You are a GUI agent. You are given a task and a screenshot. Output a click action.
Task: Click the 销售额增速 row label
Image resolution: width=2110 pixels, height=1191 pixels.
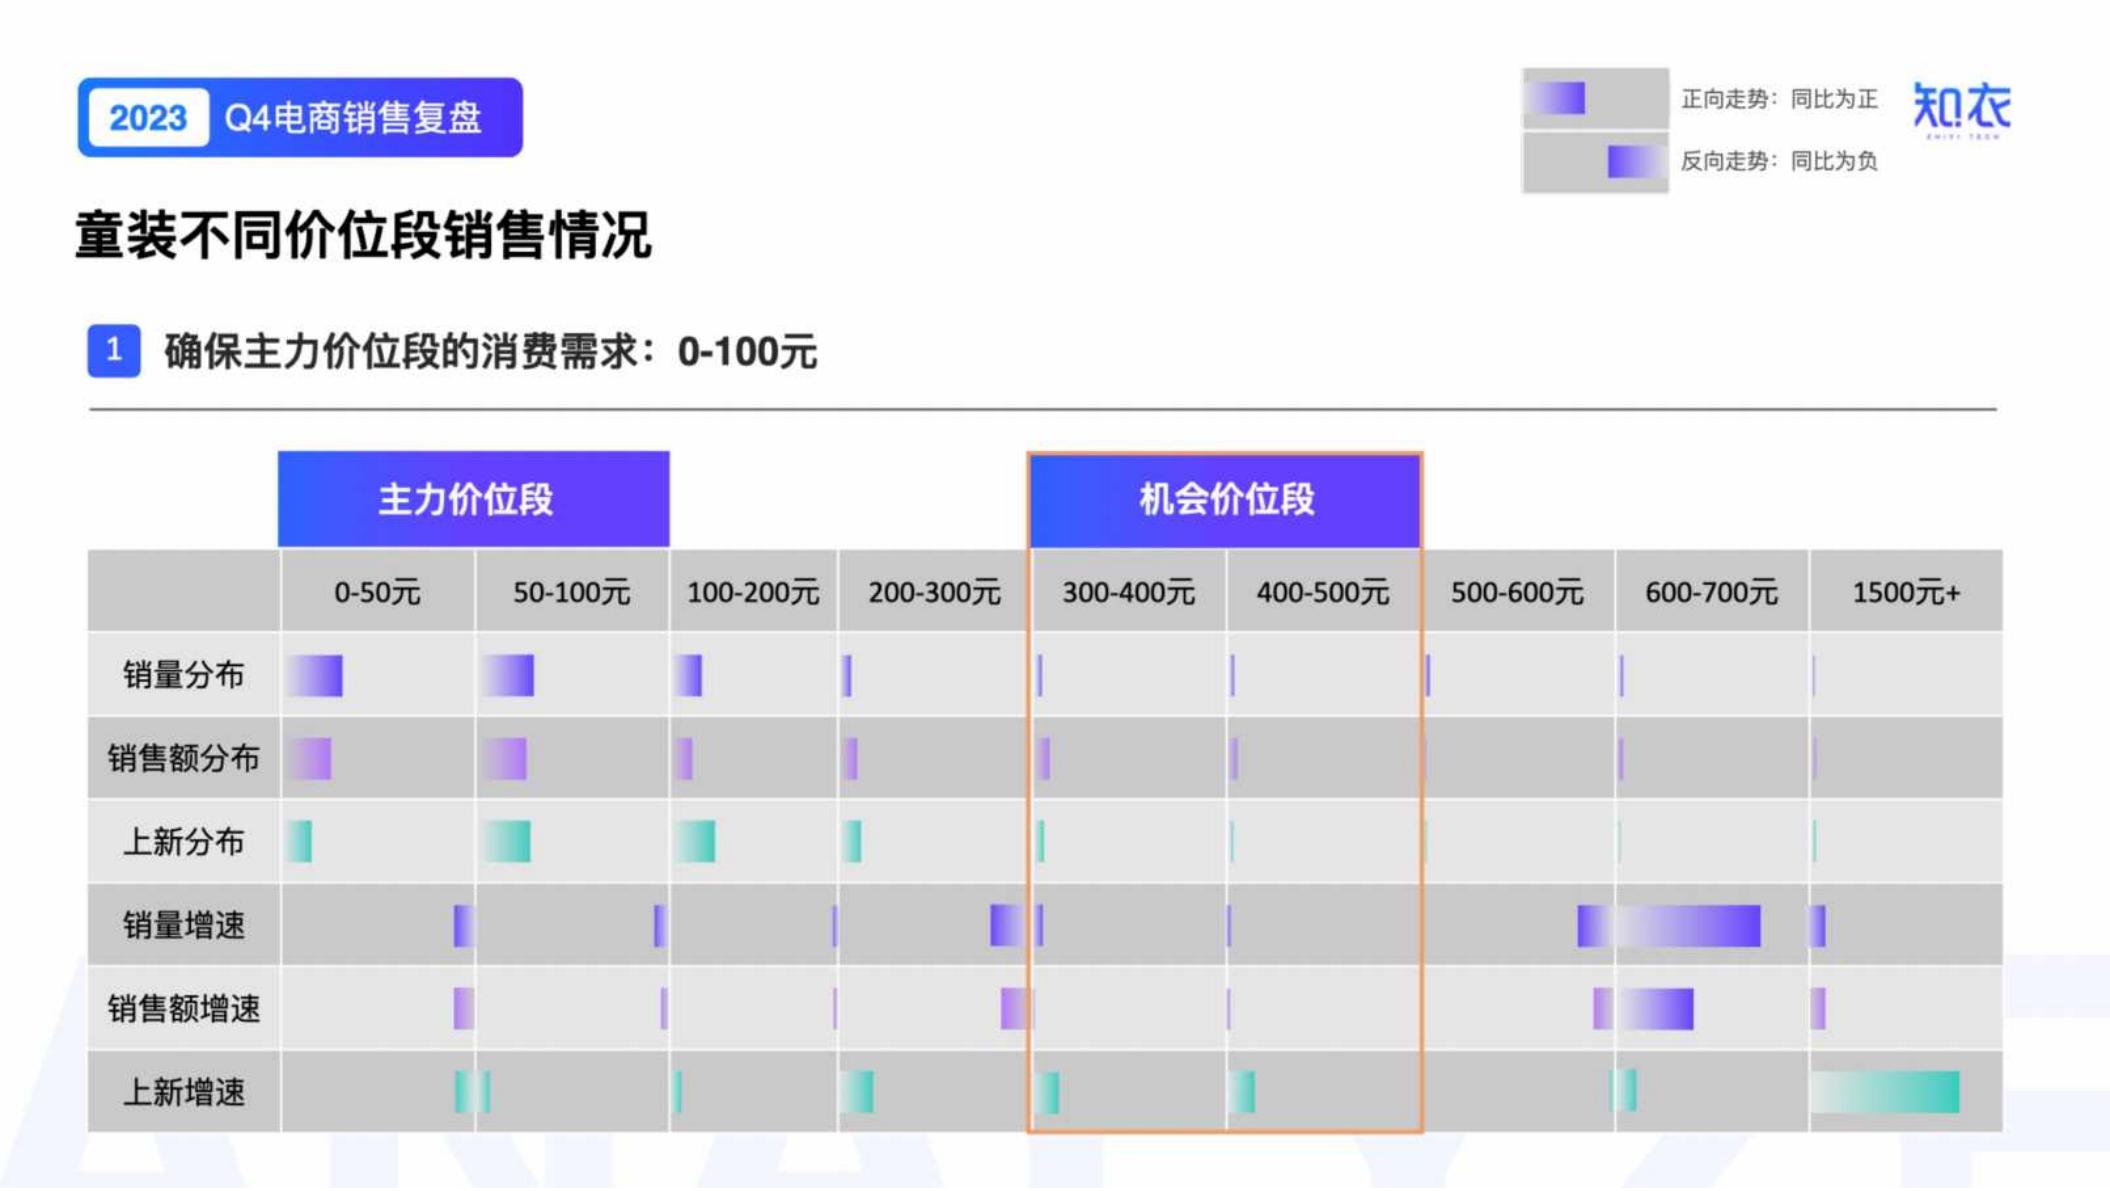coord(184,1008)
